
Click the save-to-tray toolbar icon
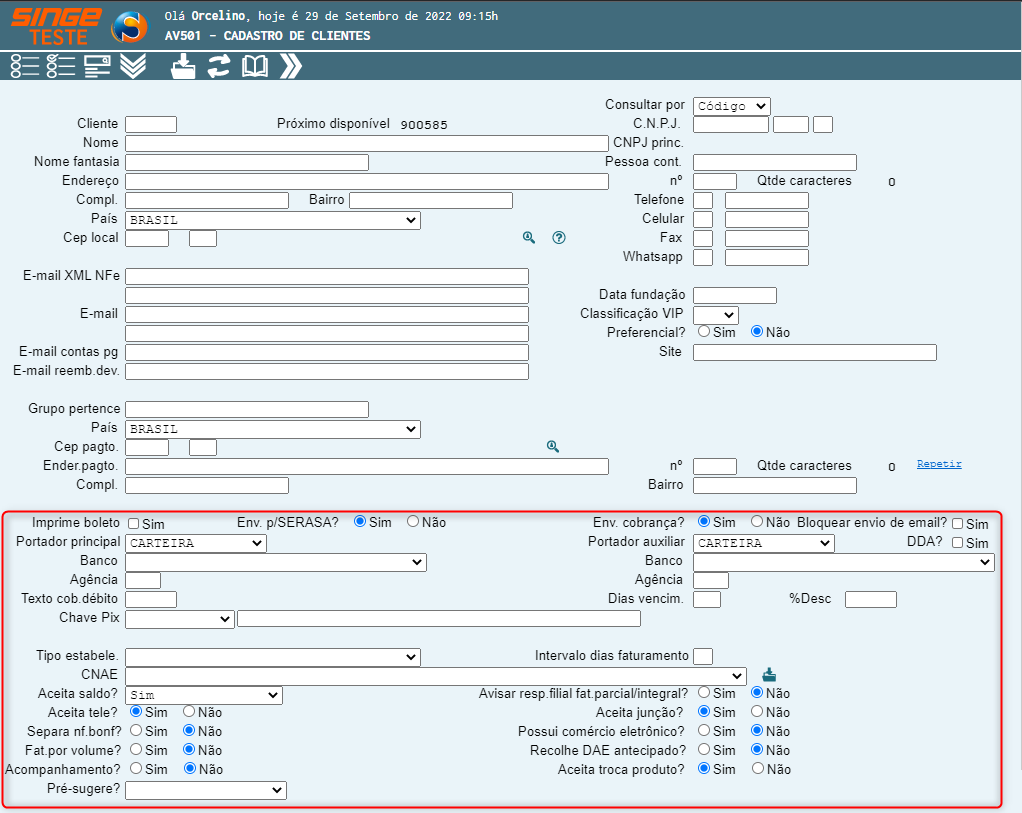183,67
